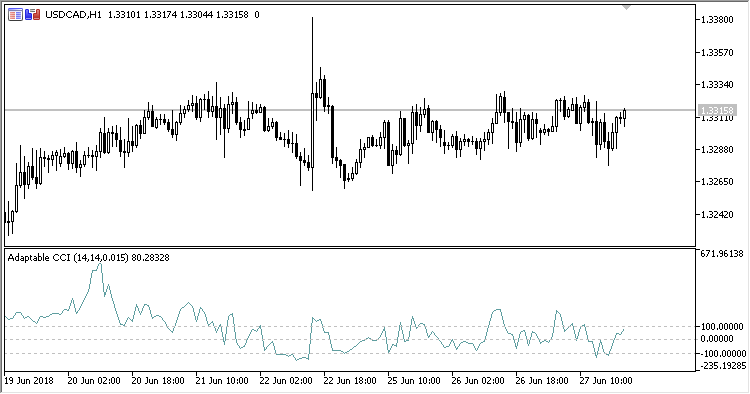The image size is (750, 394).
Task: Click the 1.33340 price scale value
Action: (717, 85)
